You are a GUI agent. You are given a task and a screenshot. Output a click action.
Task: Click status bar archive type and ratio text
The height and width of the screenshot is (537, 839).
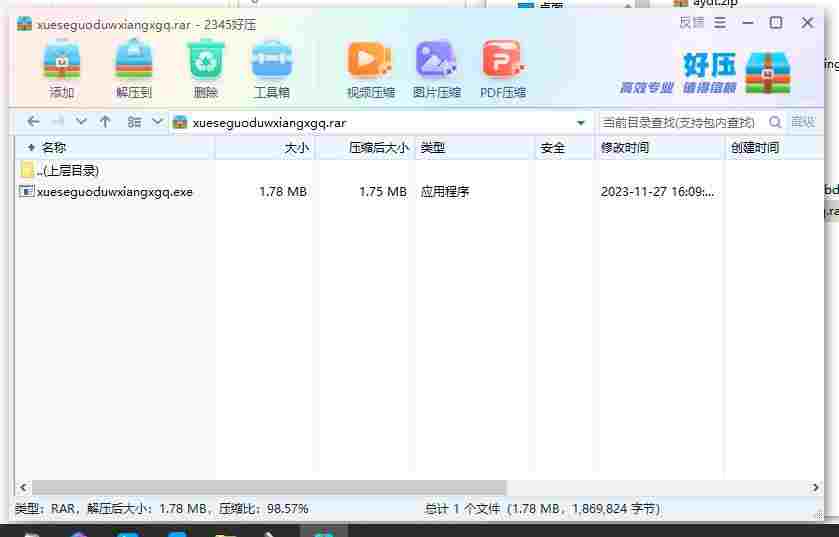(x=162, y=509)
